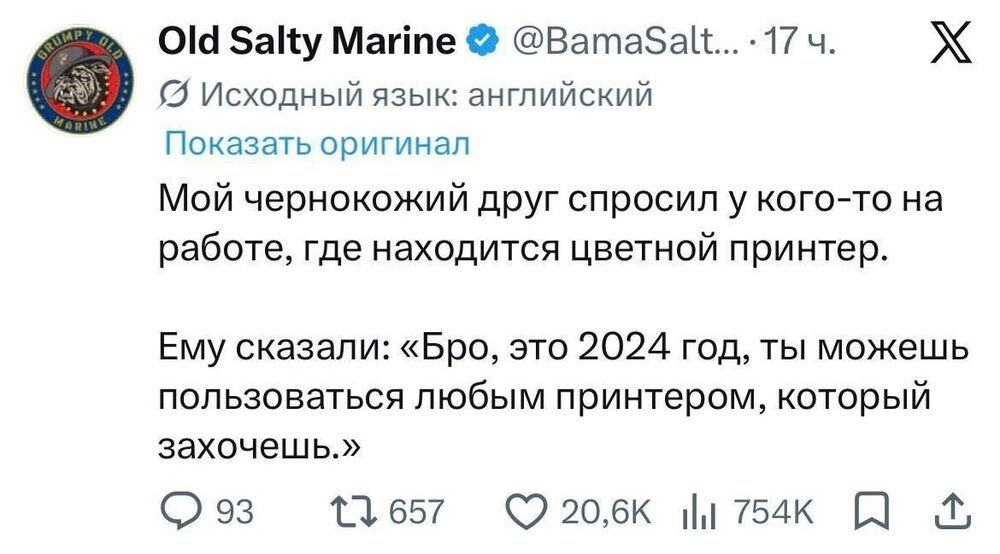Click the X logo in the corner
Screen dimensions: 1000x554
pos(951,42)
